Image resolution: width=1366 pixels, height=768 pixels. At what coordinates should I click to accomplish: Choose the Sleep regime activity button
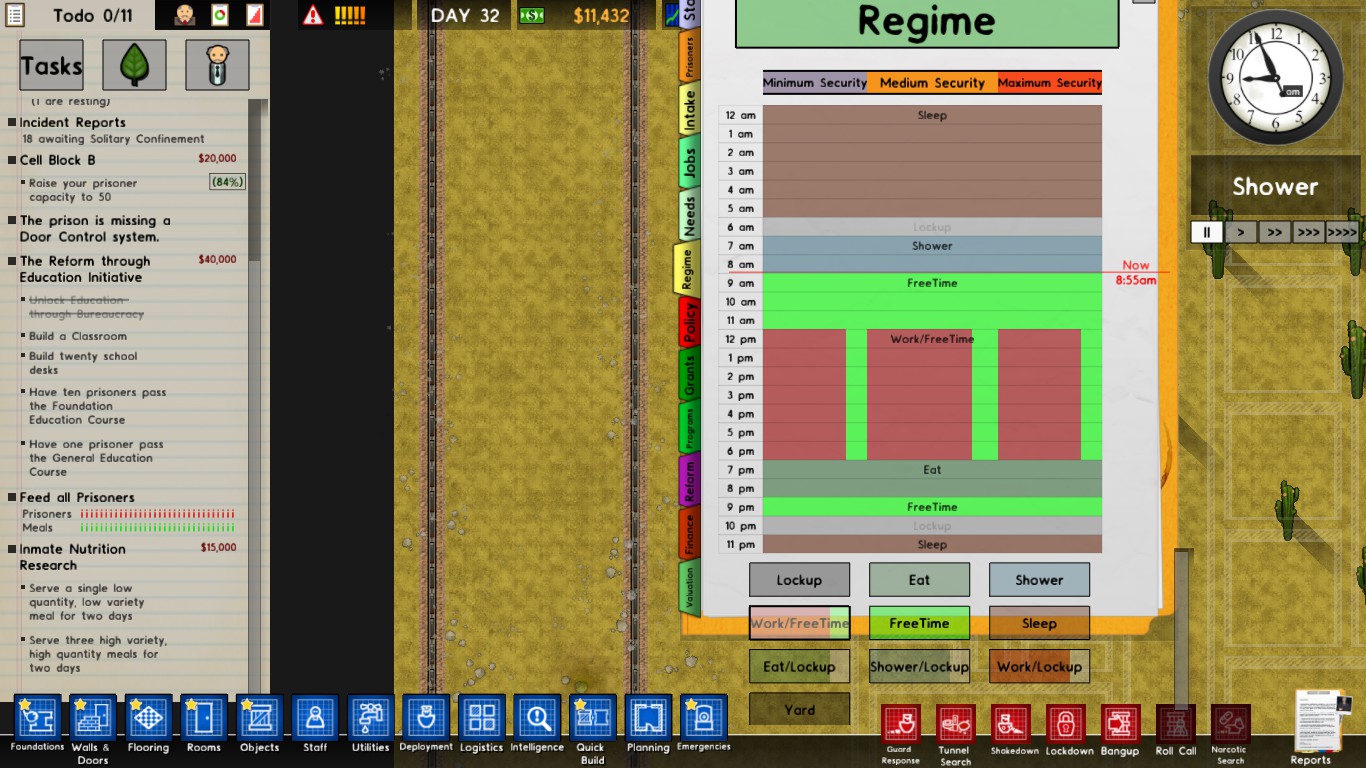[1039, 623]
